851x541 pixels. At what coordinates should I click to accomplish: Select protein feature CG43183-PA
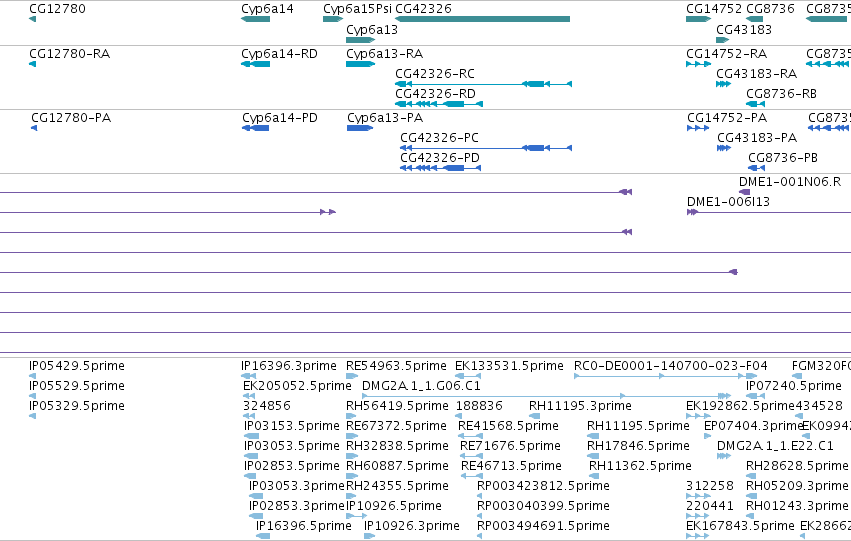pyautogui.click(x=724, y=148)
